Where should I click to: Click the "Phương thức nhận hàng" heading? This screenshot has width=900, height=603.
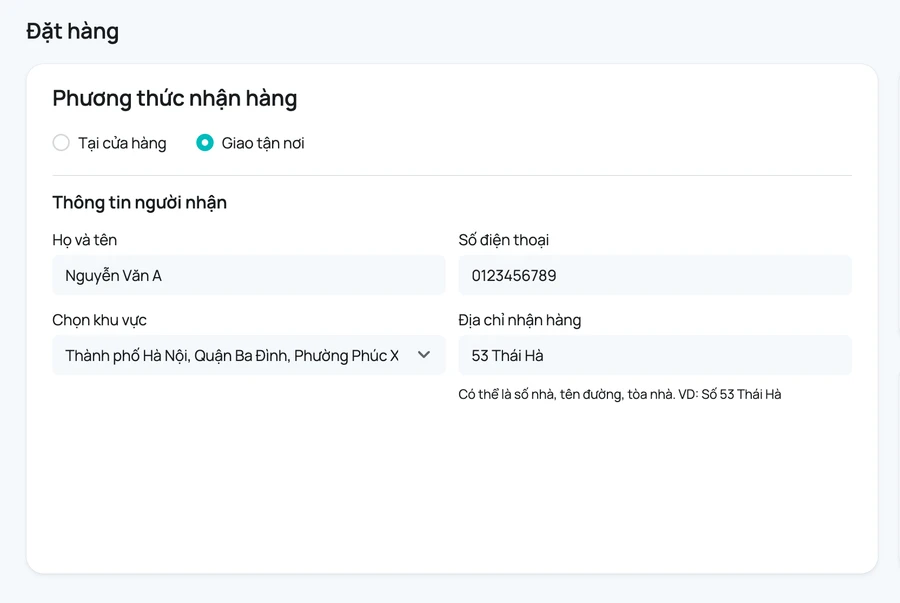pos(174,99)
